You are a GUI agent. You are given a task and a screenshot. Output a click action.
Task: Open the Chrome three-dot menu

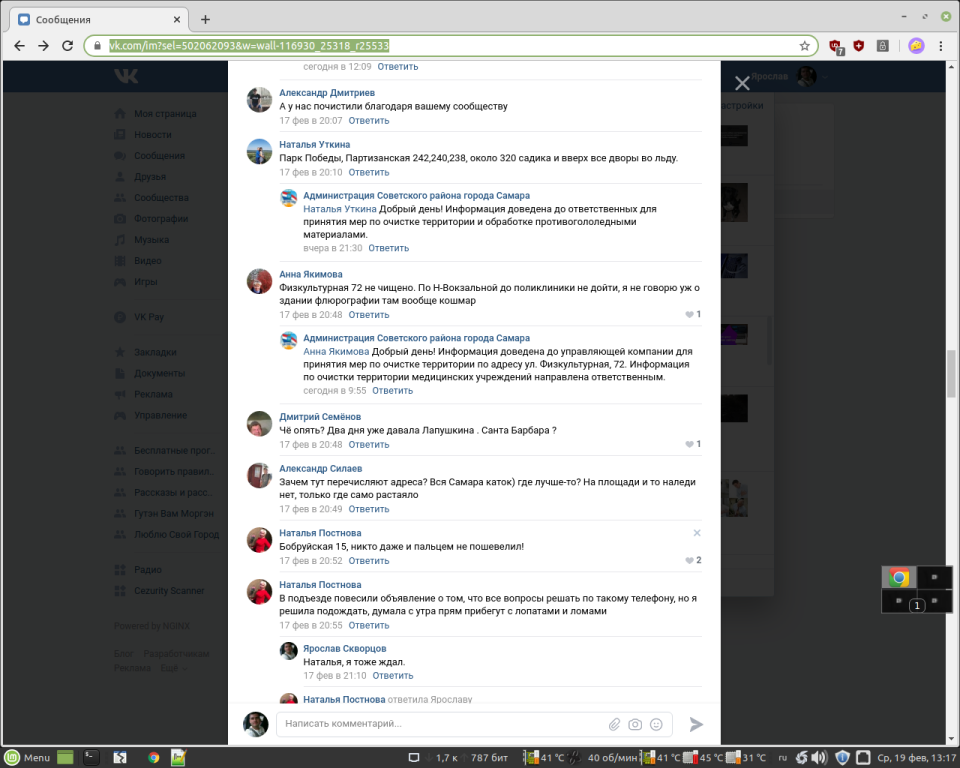coord(942,46)
